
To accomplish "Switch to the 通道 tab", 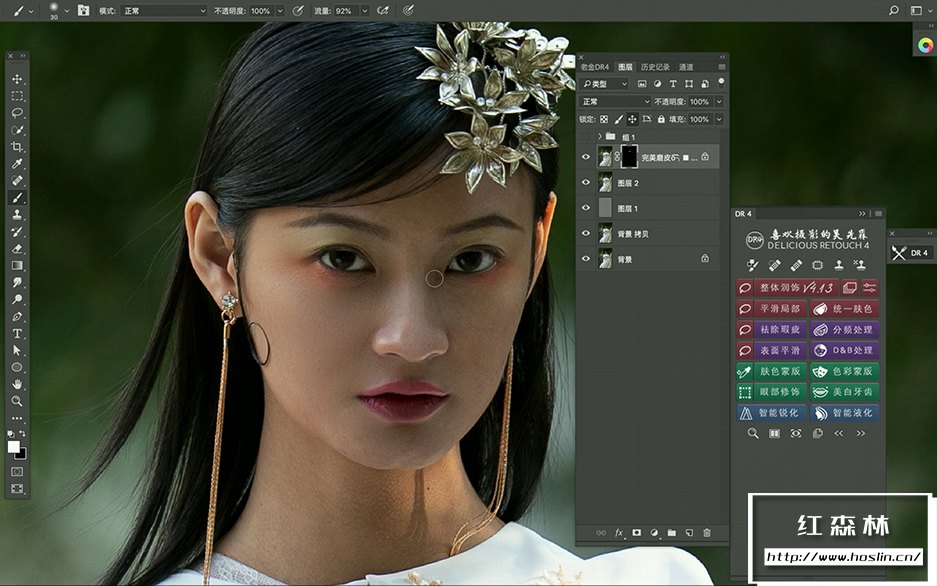I will tap(686, 67).
